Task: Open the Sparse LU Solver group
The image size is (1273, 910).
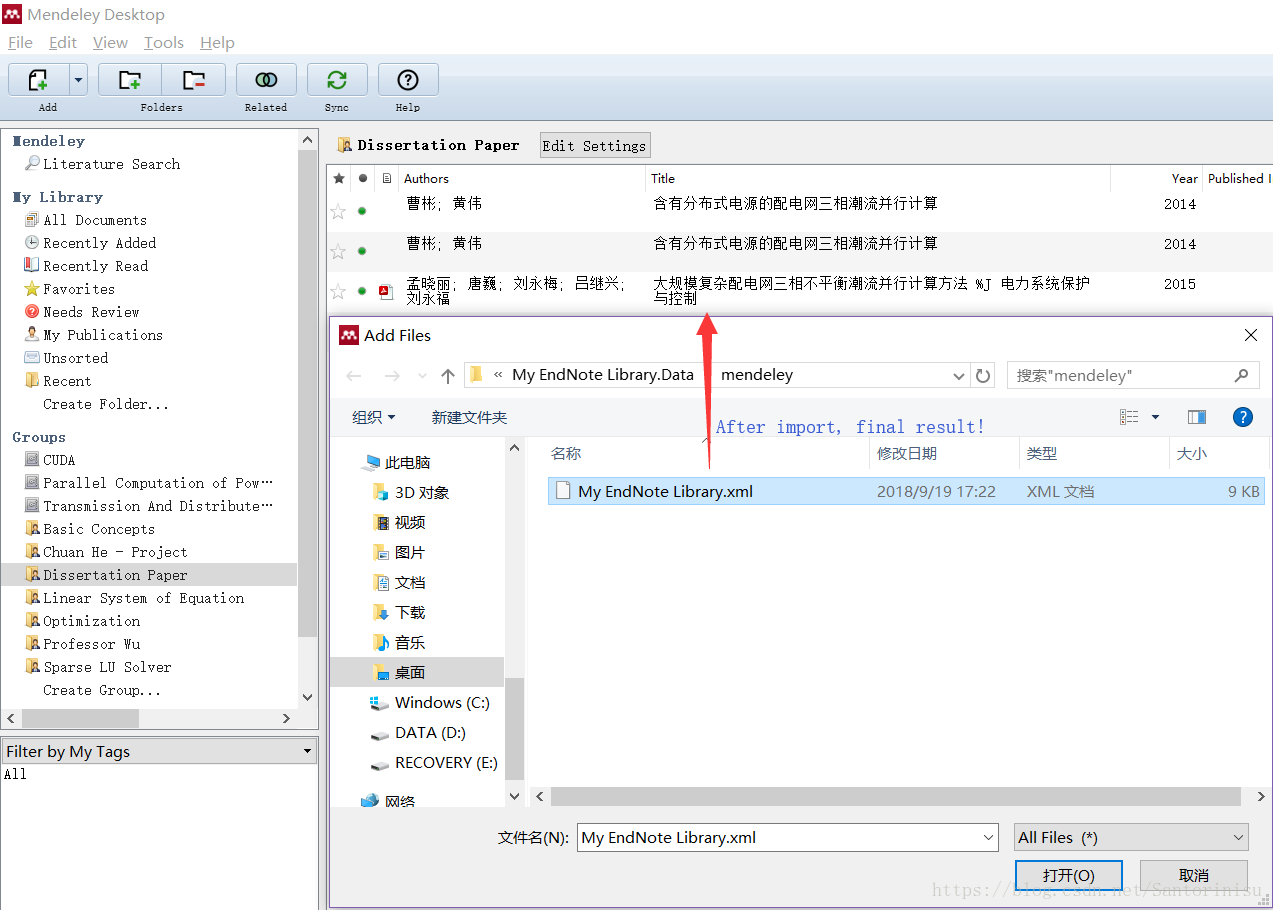Action: 107,667
